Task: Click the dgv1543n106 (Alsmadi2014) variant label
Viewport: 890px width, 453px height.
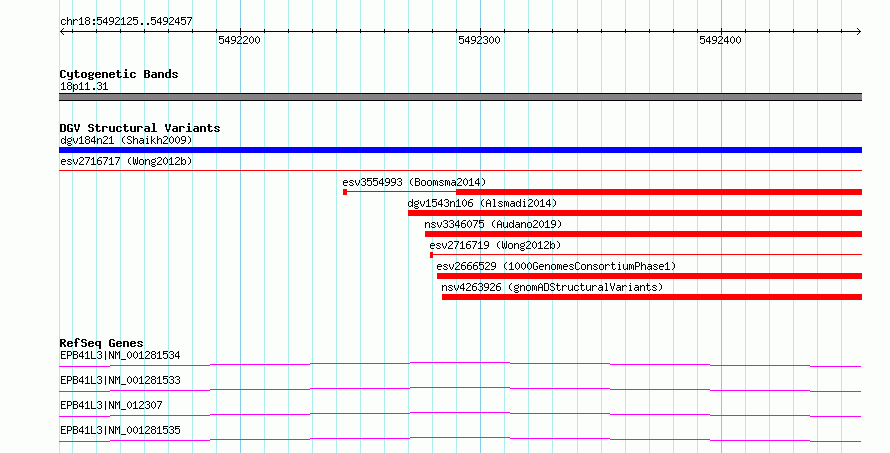Action: 482,203
